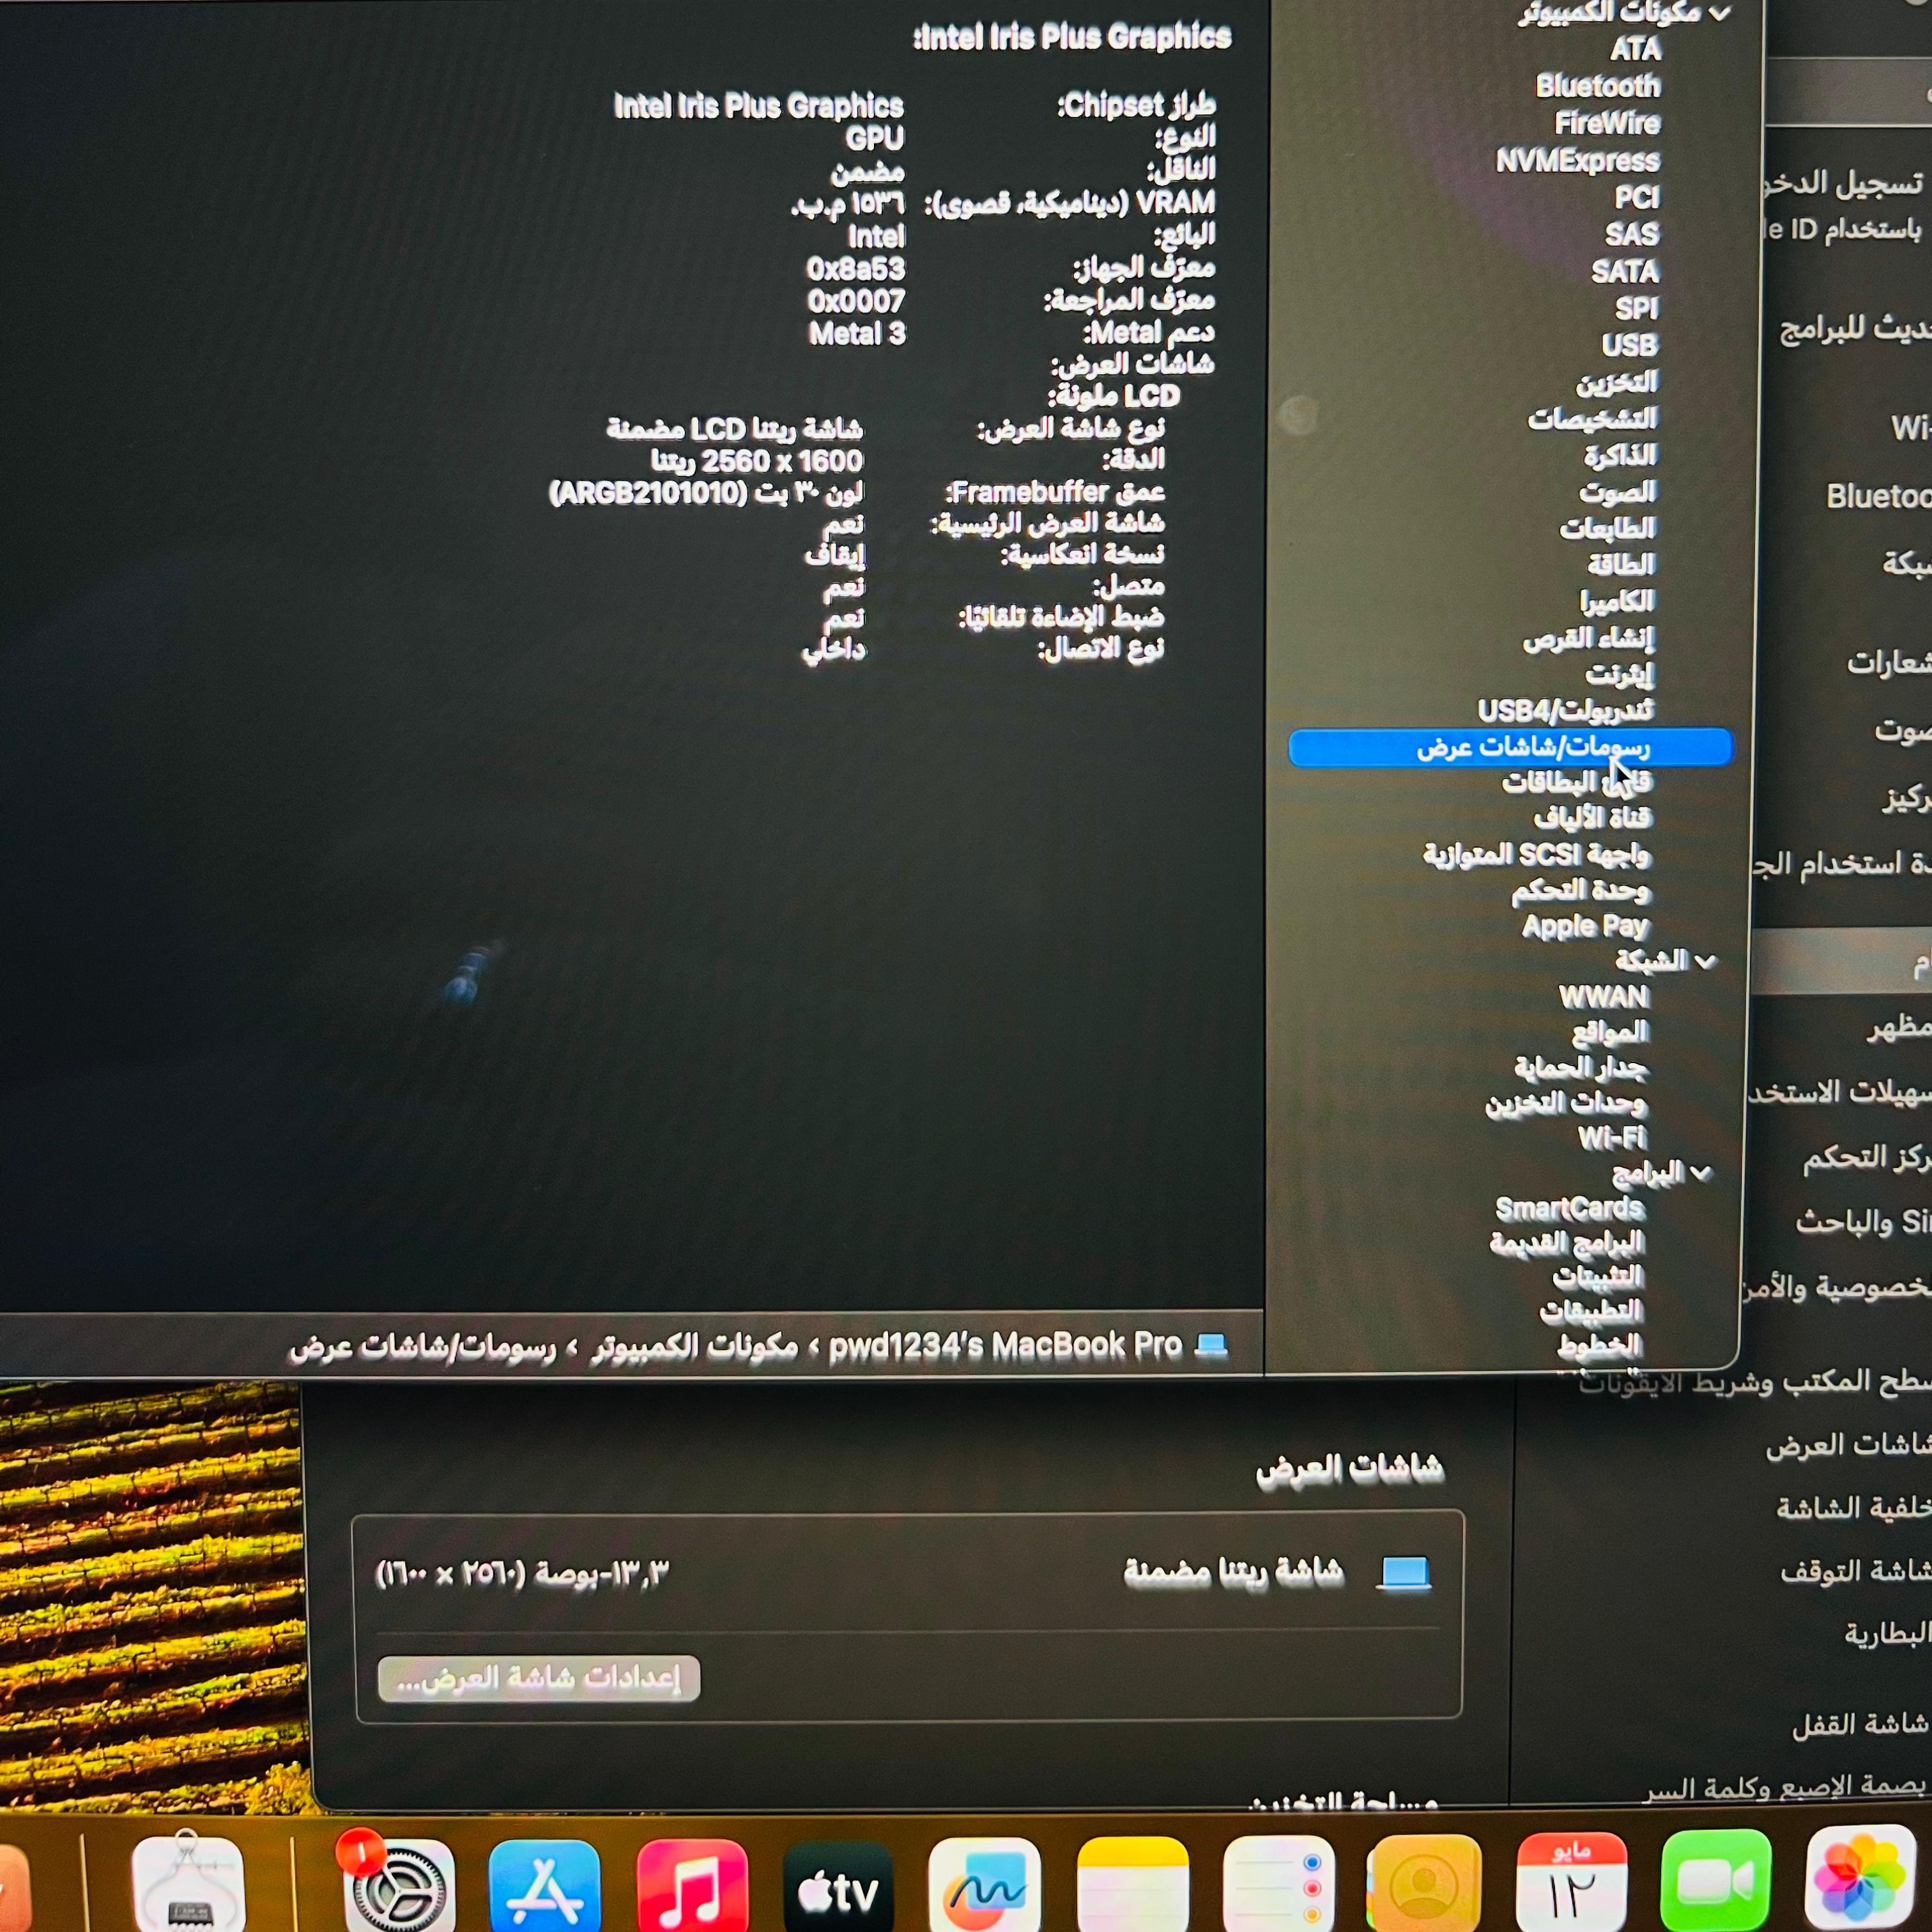Open Freeform app in the Dock
This screenshot has width=1932, height=1932.
[x=985, y=1885]
